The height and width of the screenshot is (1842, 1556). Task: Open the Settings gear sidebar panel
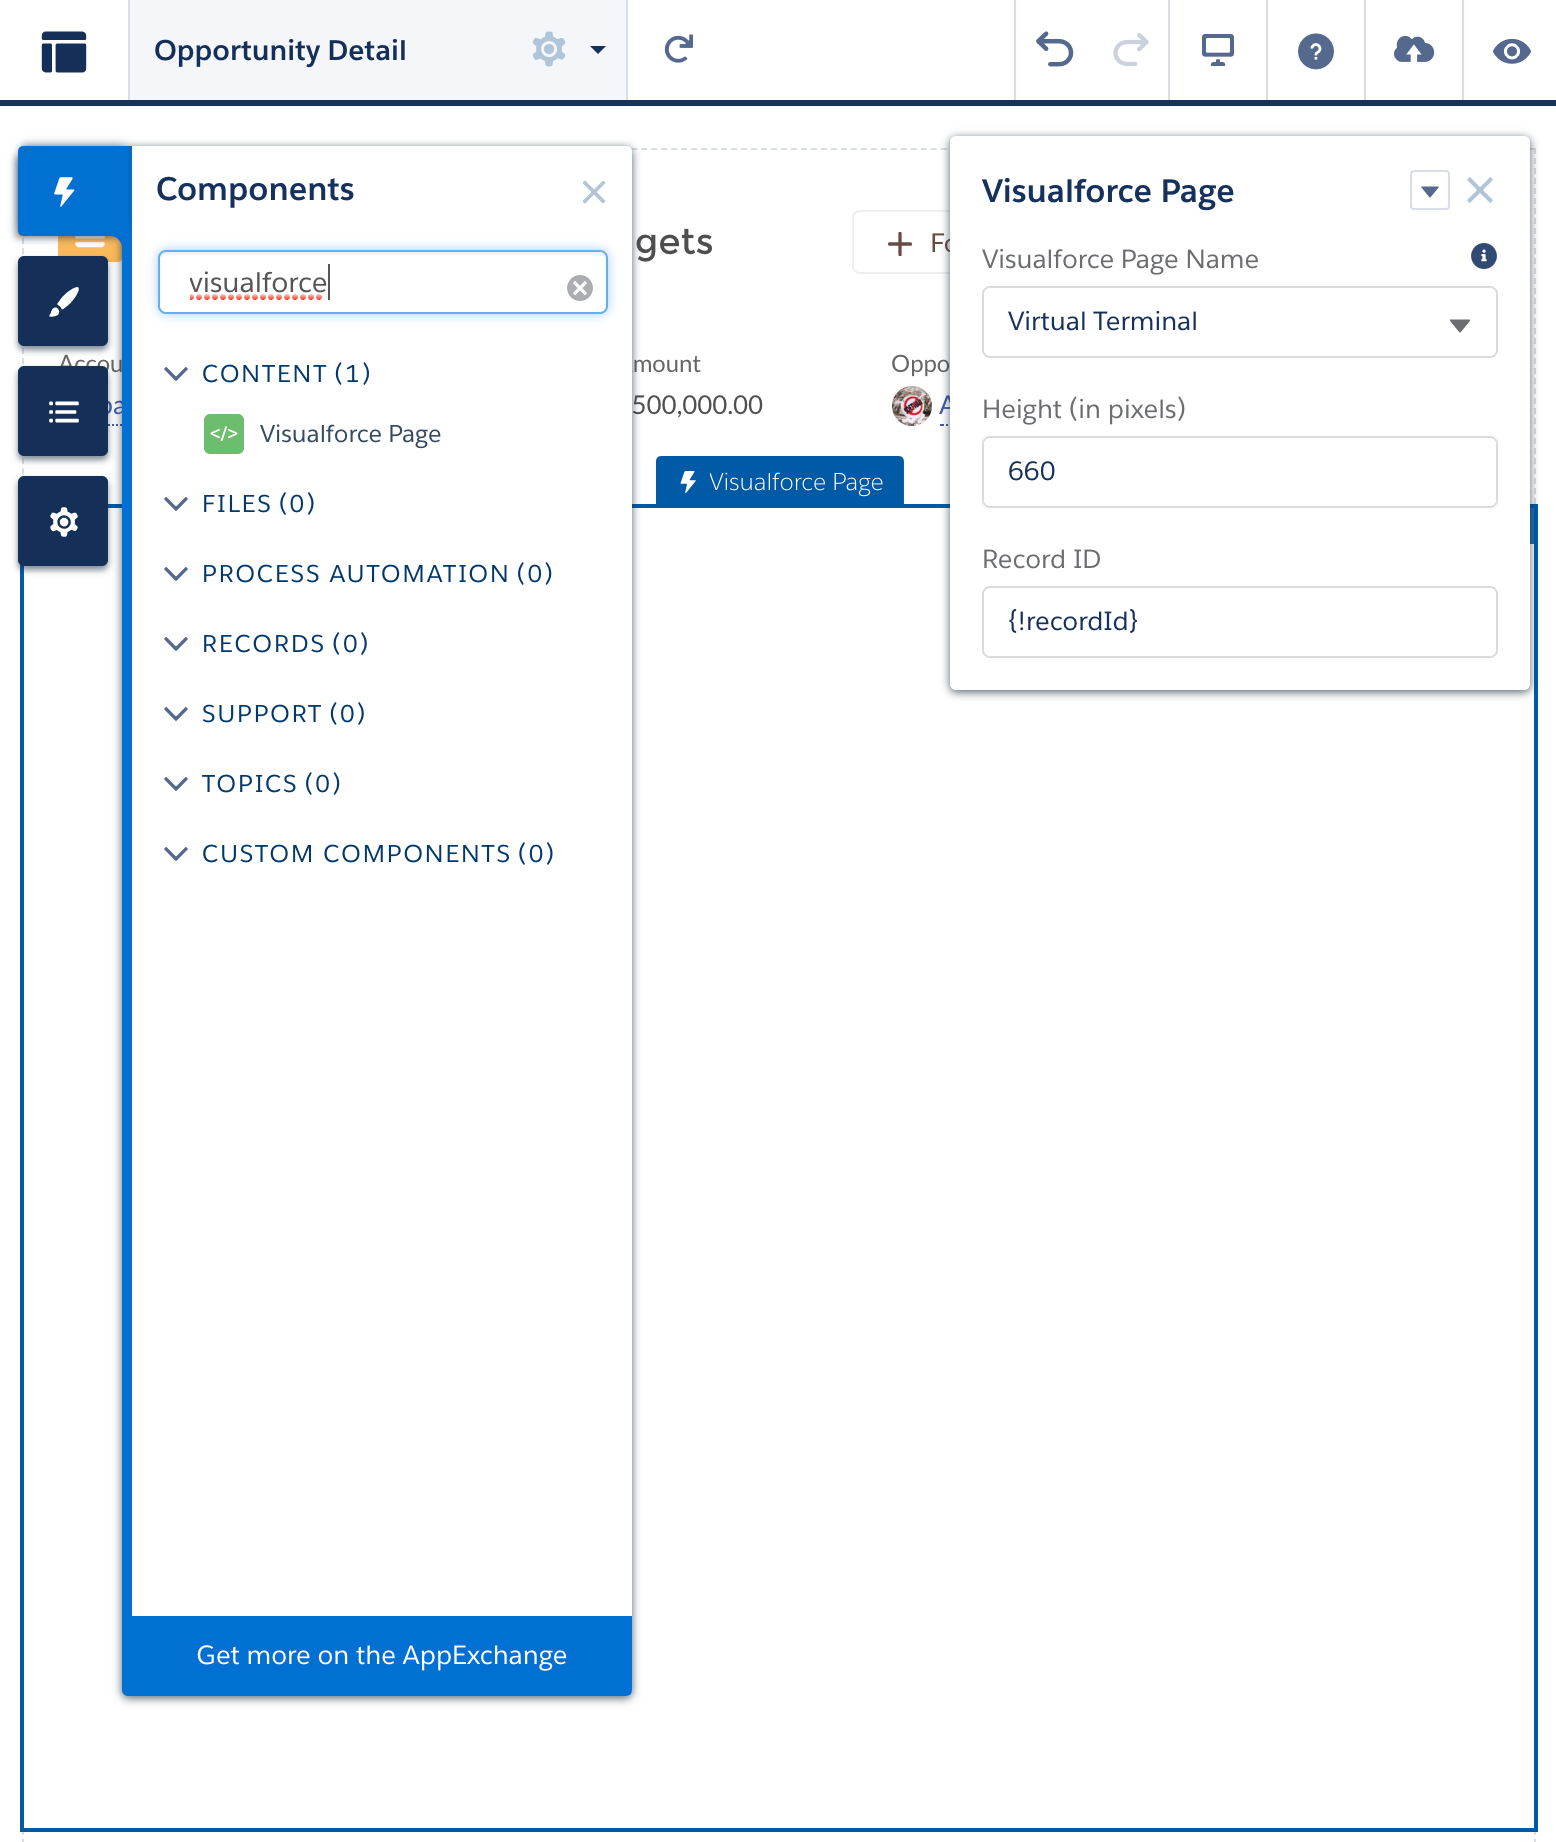[x=63, y=521]
